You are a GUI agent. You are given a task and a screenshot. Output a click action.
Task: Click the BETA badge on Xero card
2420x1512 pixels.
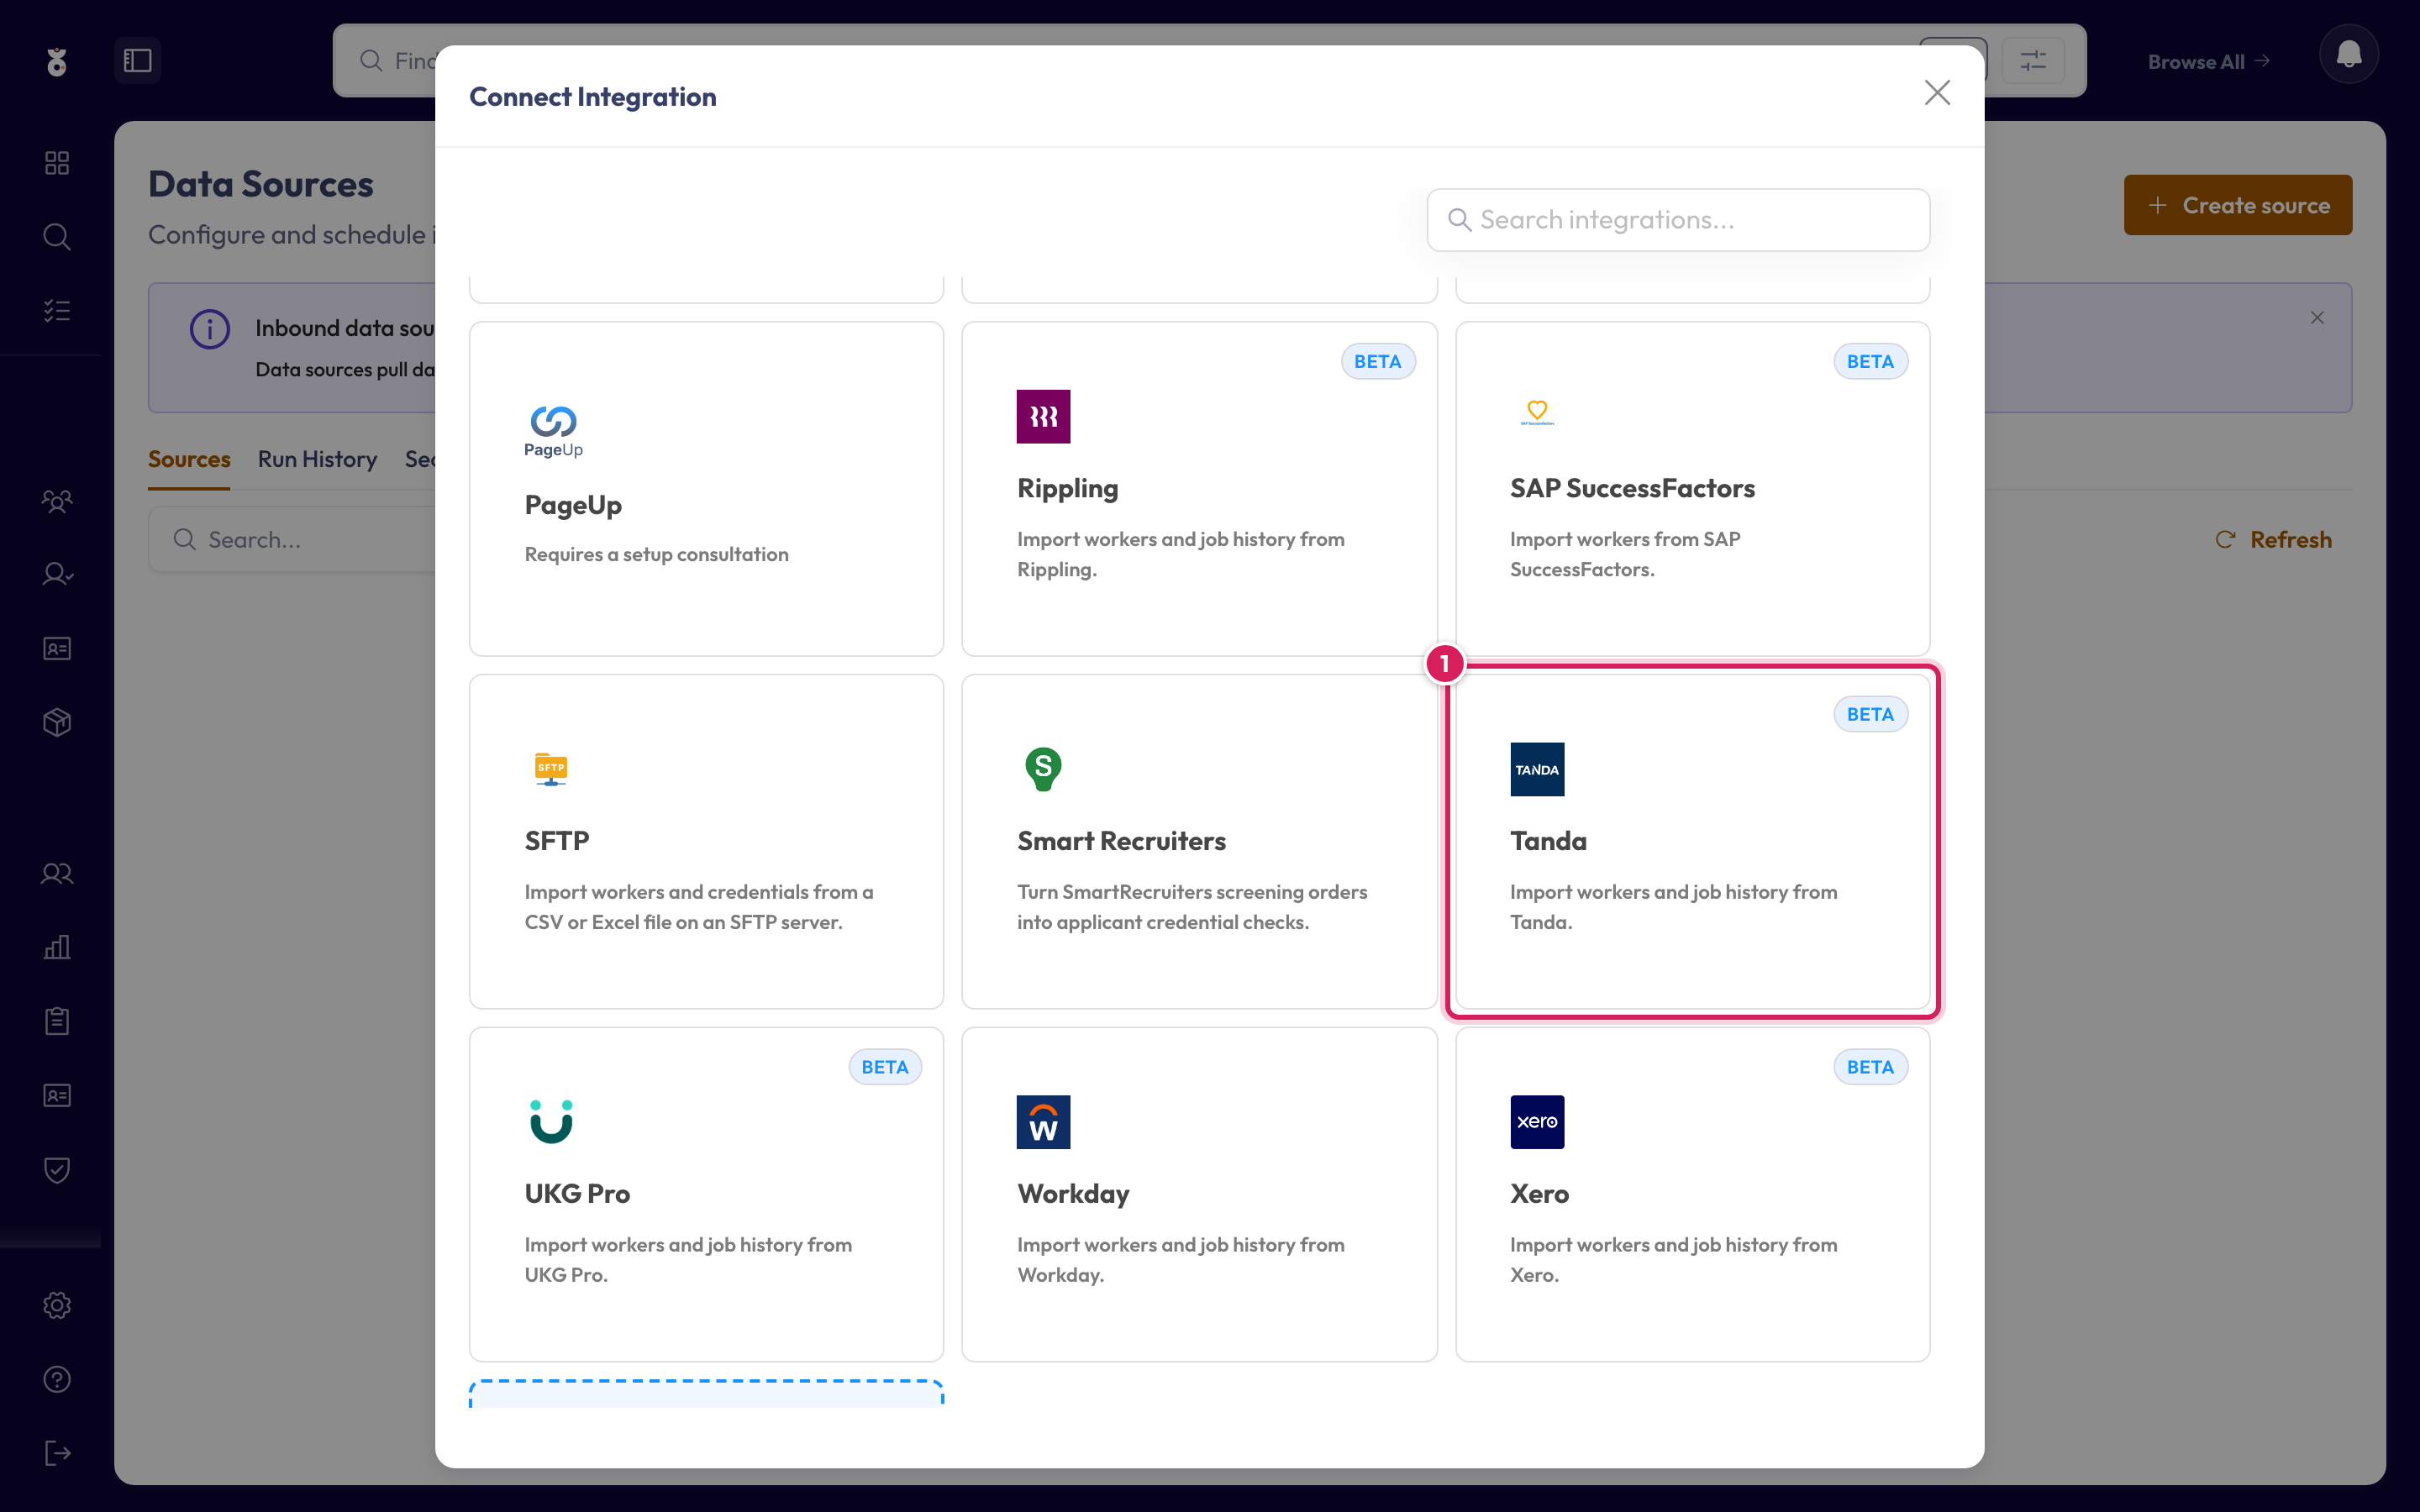click(x=1870, y=1067)
